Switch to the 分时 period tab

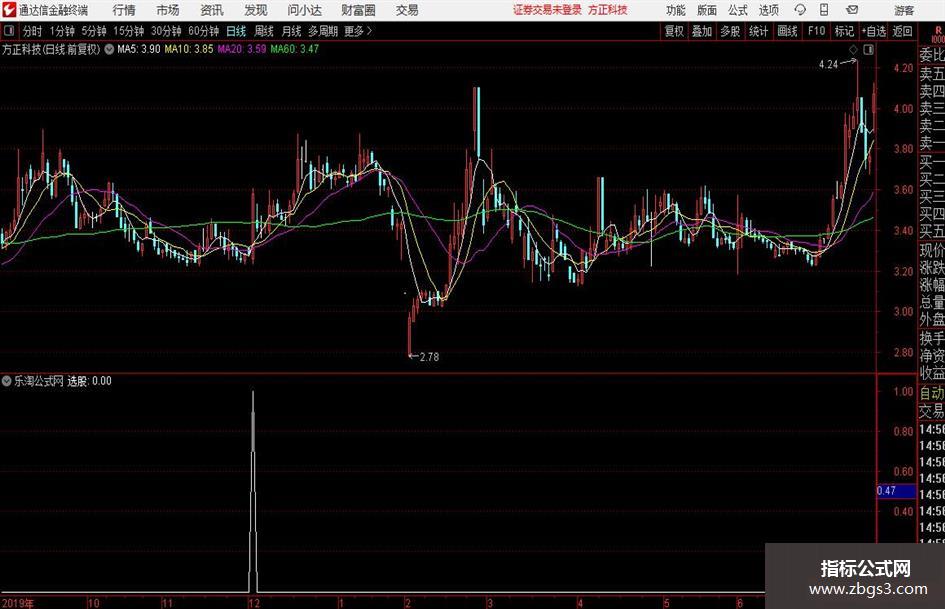(x=32, y=31)
